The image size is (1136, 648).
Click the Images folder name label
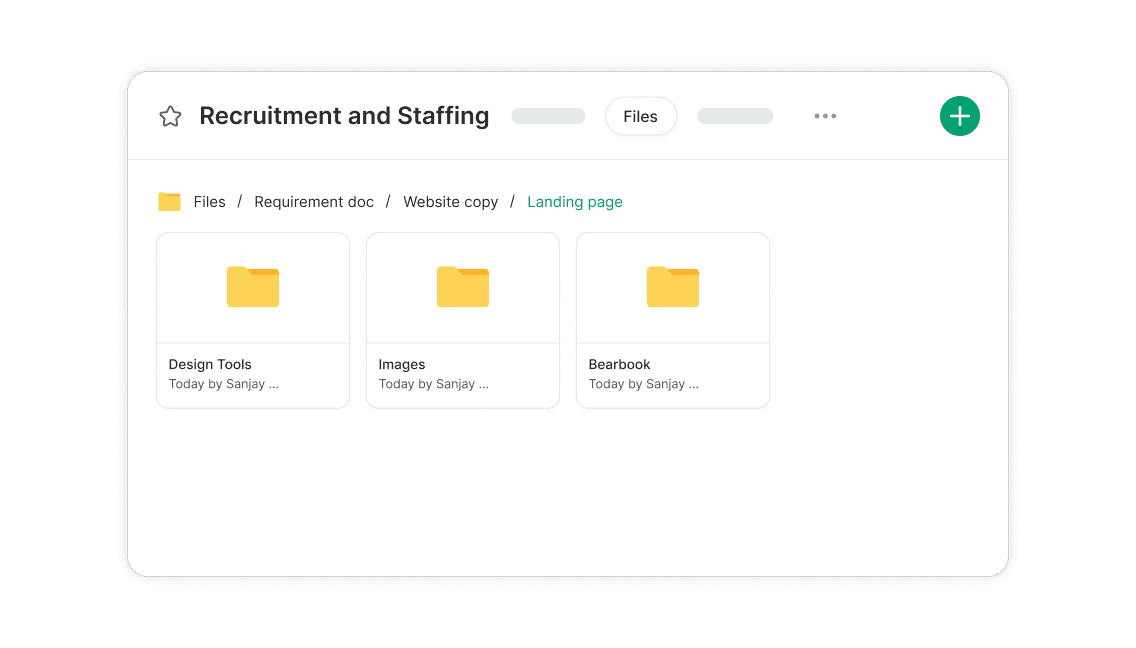click(402, 365)
